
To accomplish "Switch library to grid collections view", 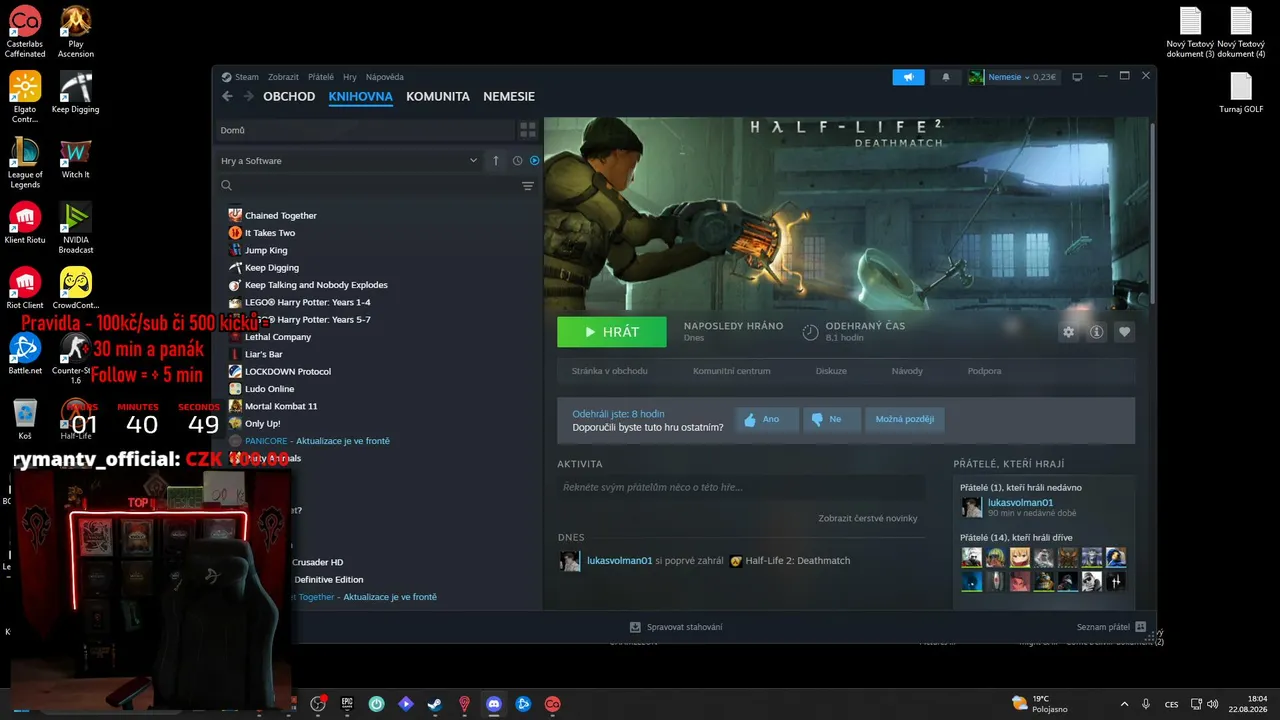I will pyautogui.click(x=528, y=130).
